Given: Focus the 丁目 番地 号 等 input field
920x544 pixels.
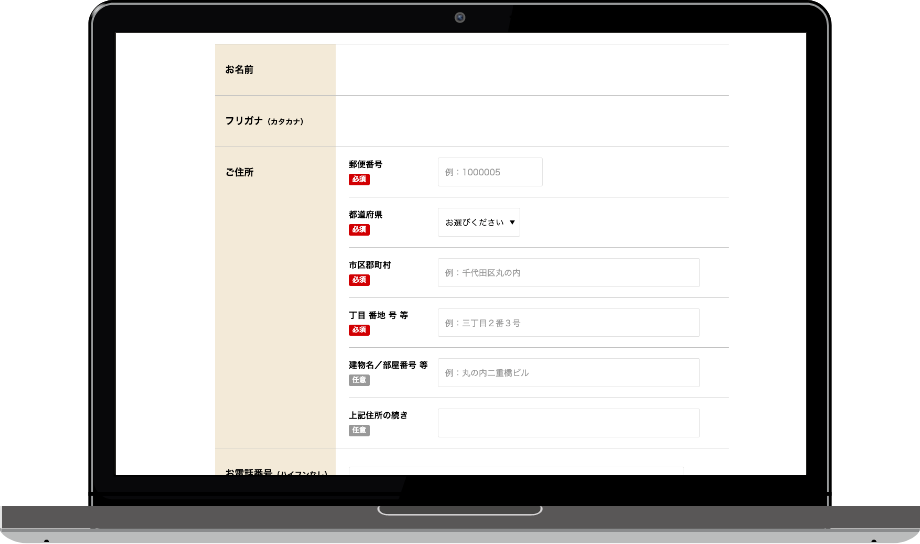Looking at the screenshot, I should tap(568, 323).
